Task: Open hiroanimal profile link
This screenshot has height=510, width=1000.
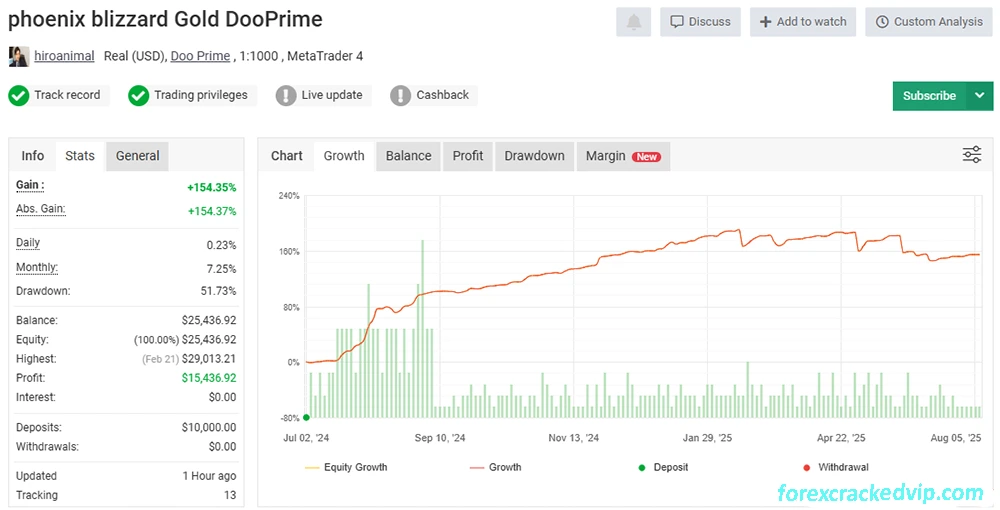Action: tap(64, 56)
